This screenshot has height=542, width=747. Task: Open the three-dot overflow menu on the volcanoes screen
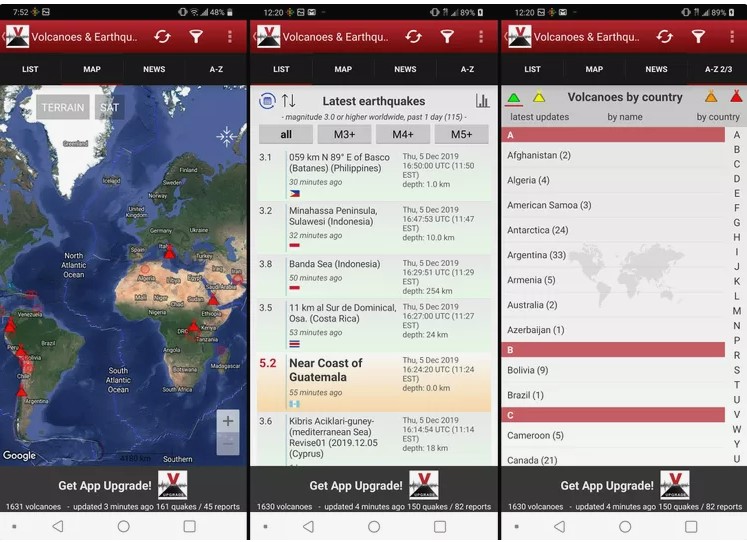click(x=732, y=37)
